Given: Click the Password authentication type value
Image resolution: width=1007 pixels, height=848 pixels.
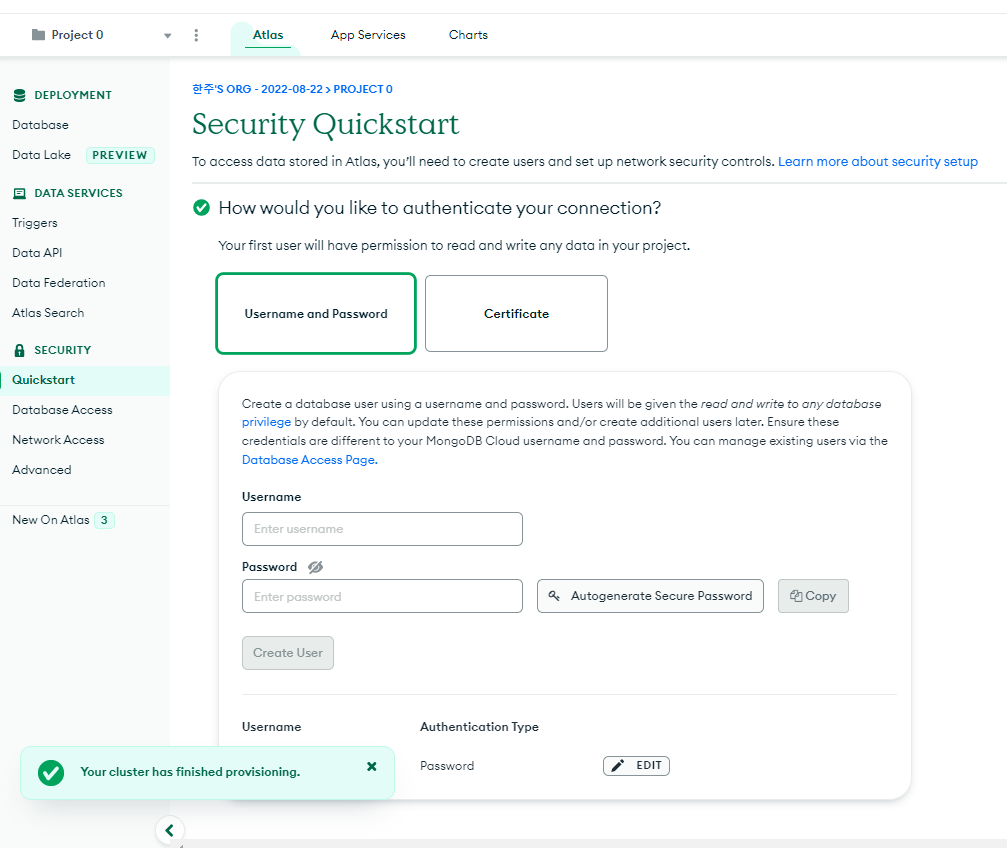Looking at the screenshot, I should (447, 766).
